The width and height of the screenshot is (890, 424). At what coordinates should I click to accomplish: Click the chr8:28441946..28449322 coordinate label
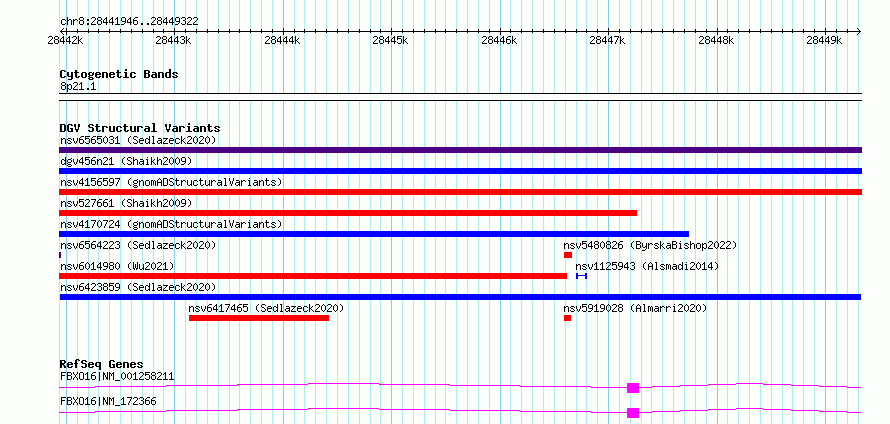tap(129, 22)
